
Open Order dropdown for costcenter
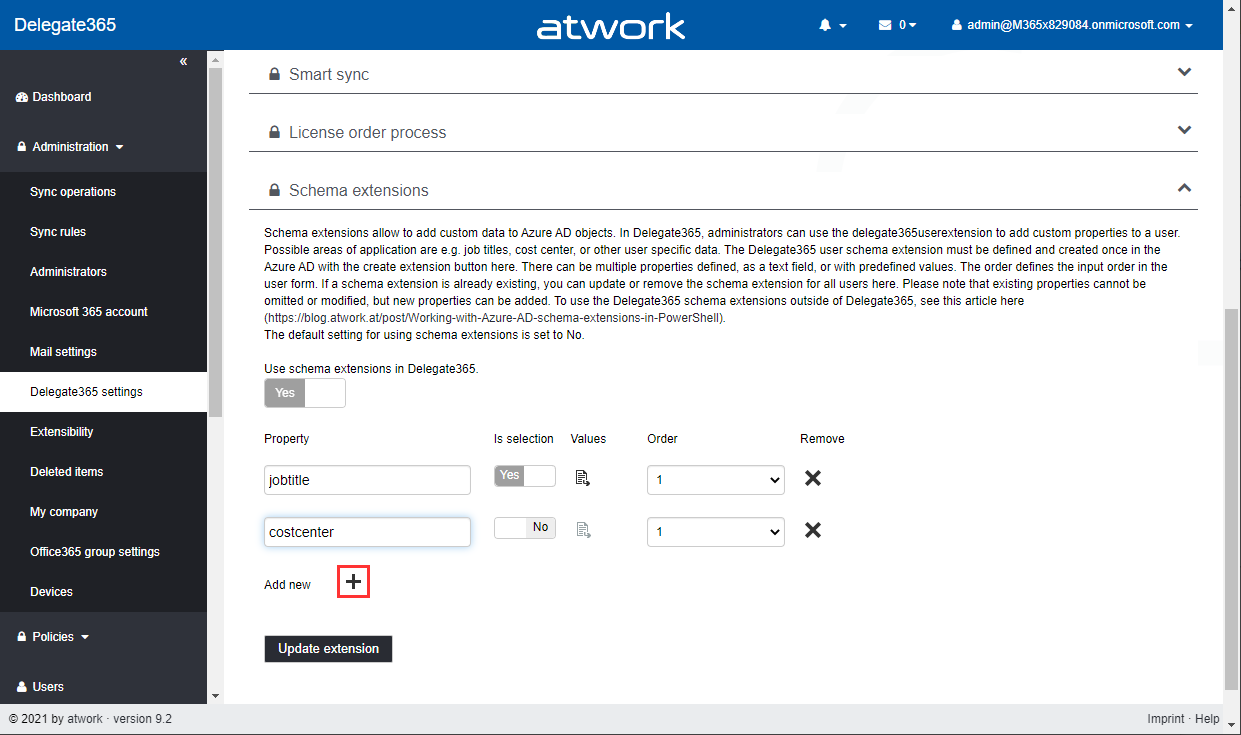click(716, 532)
